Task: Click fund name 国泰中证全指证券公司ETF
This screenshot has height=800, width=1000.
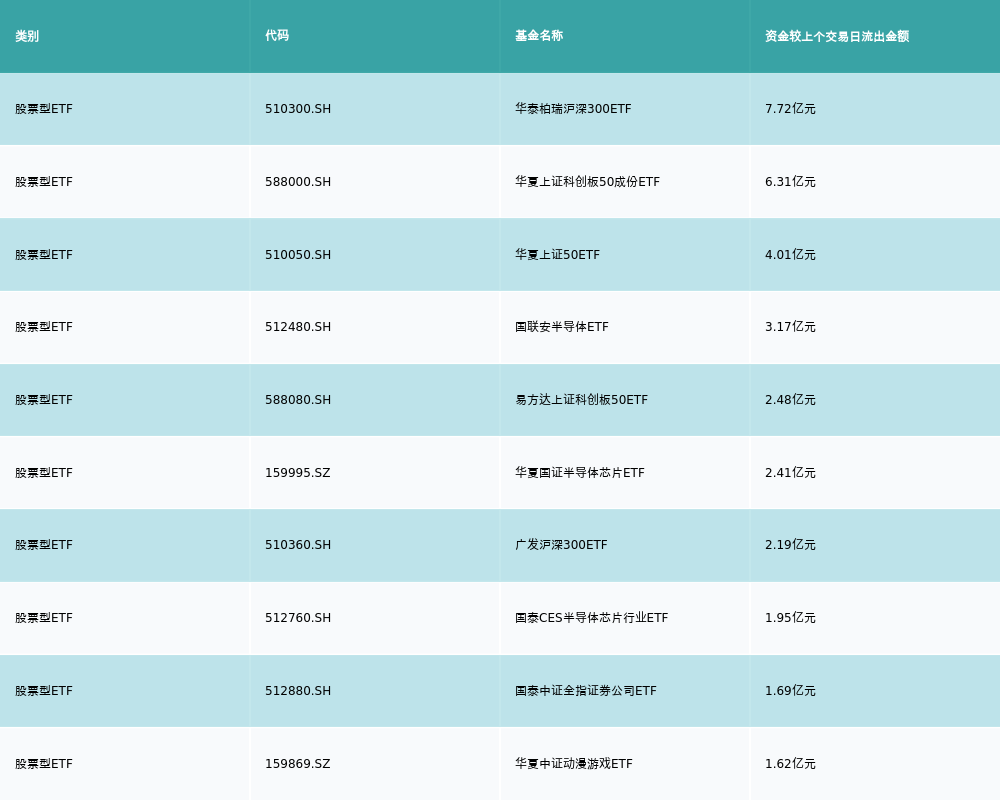Action: pos(586,691)
